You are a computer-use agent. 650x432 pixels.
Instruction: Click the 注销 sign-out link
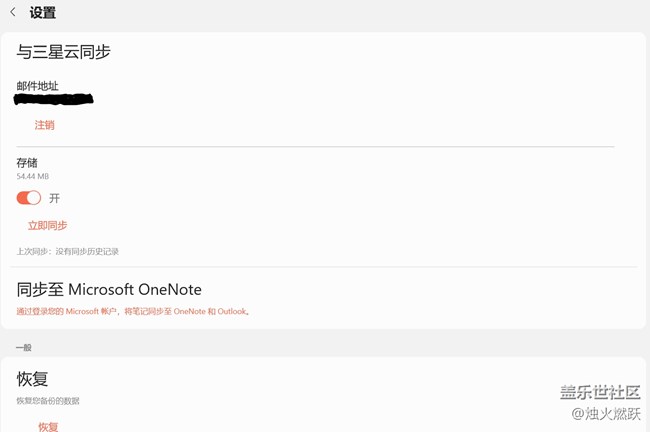[x=44, y=125]
